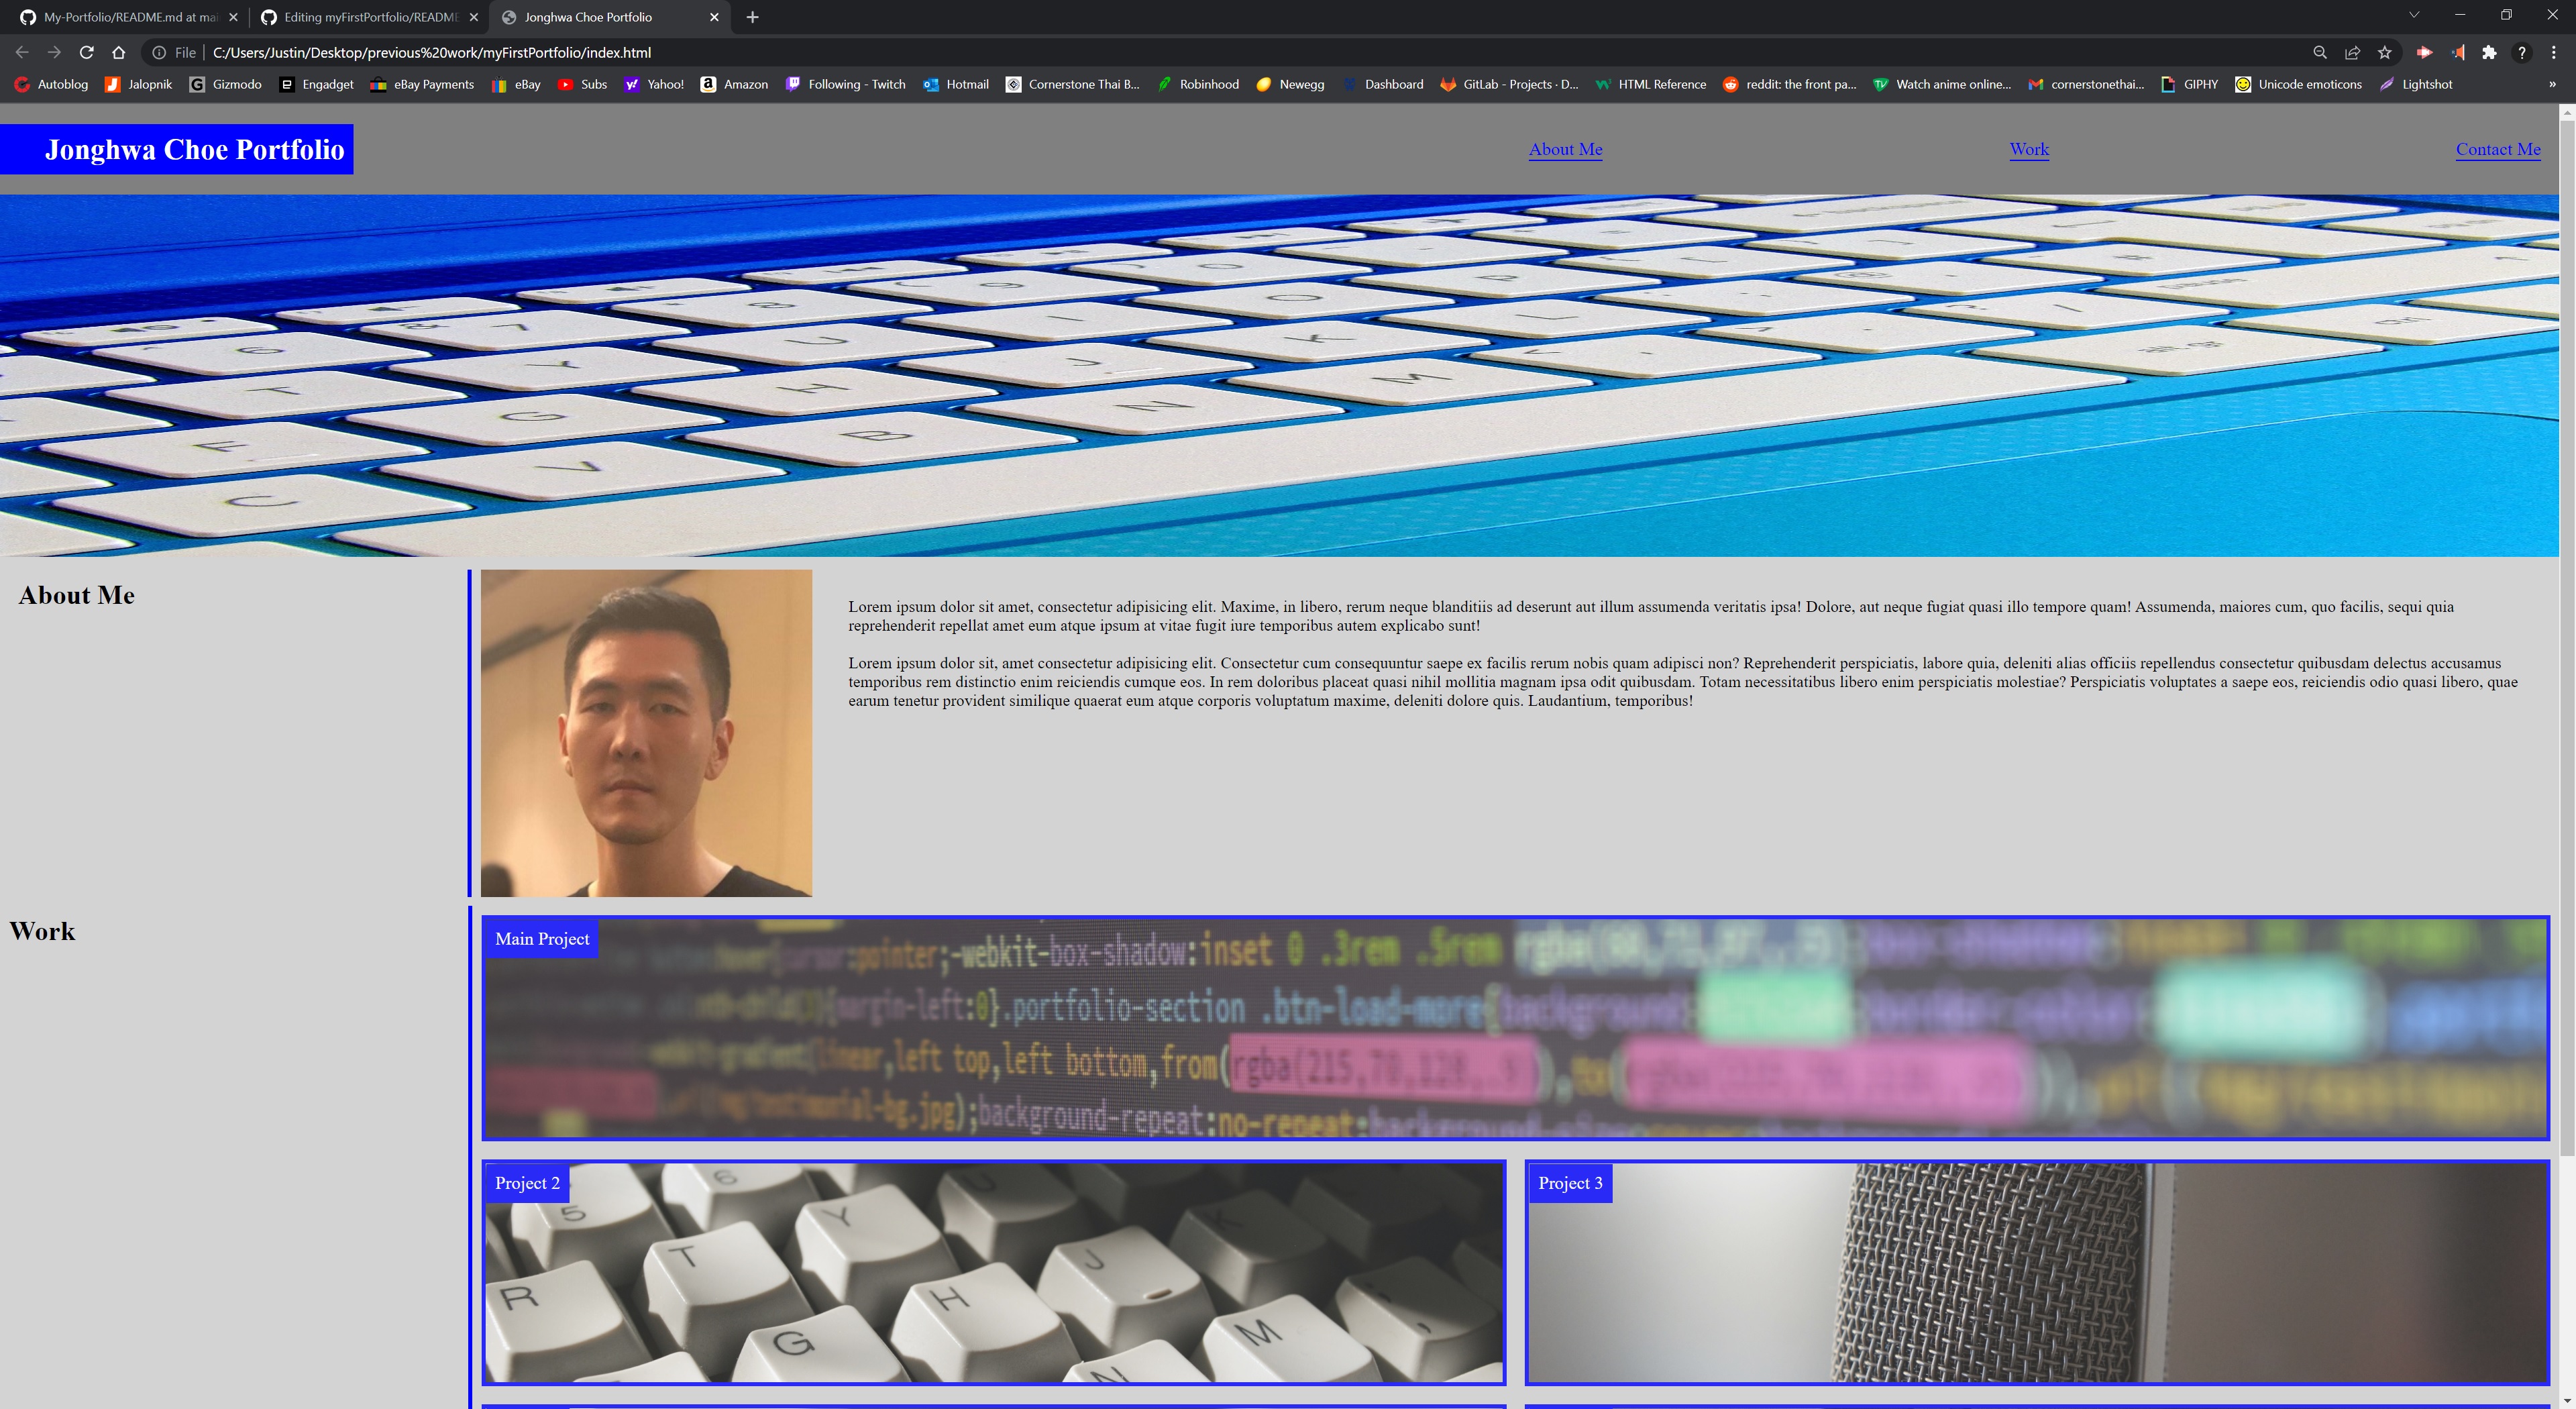Open the Autoblog bookmark
This screenshot has width=2576, height=1409.
tap(51, 84)
